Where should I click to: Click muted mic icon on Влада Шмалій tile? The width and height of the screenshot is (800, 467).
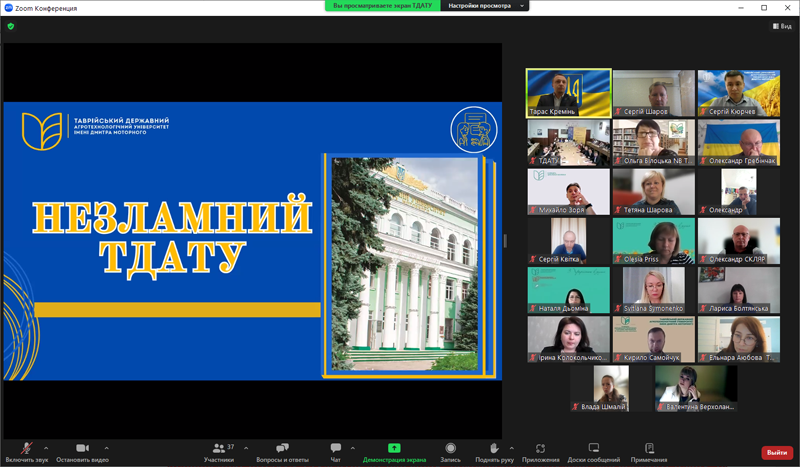point(576,407)
